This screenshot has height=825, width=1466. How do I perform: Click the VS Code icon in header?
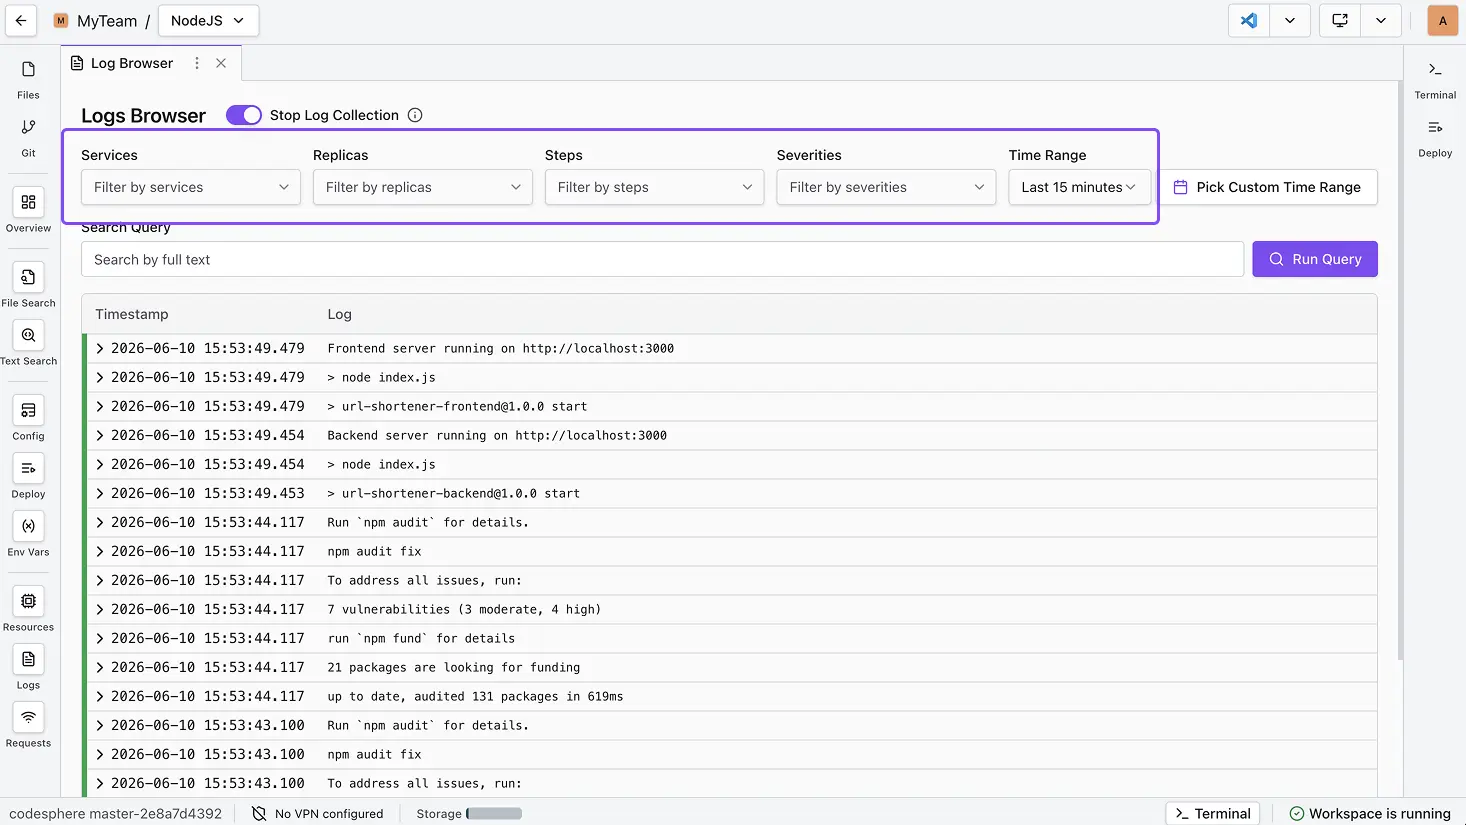coord(1249,20)
